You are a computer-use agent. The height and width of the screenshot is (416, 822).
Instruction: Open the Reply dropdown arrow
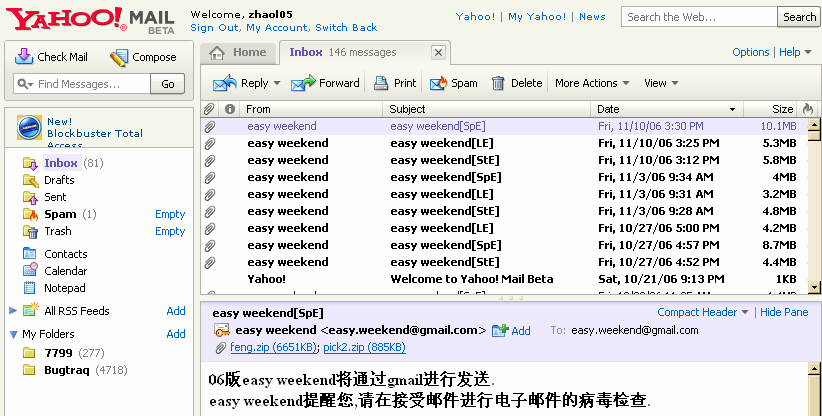277,84
